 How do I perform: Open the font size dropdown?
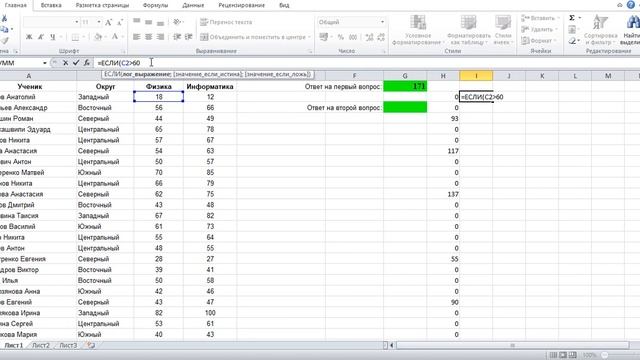click(x=99, y=22)
